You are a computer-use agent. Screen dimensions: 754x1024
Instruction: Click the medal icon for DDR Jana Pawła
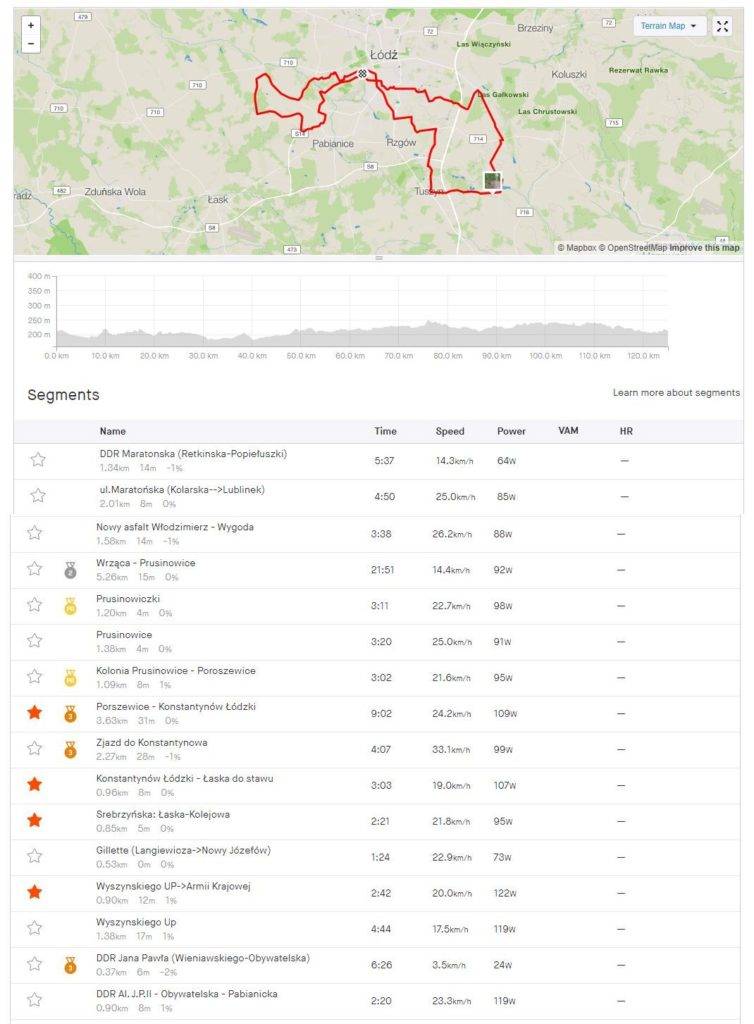click(70, 964)
